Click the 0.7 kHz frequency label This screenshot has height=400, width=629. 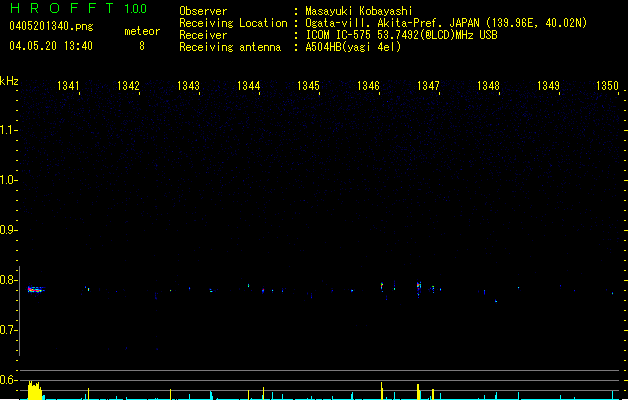[9, 330]
